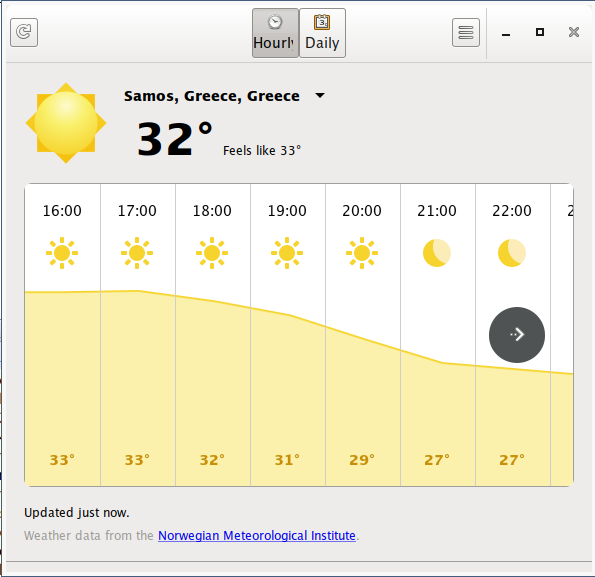Click the 16:00 sun icon
The width and height of the screenshot is (595, 577).
(62, 253)
